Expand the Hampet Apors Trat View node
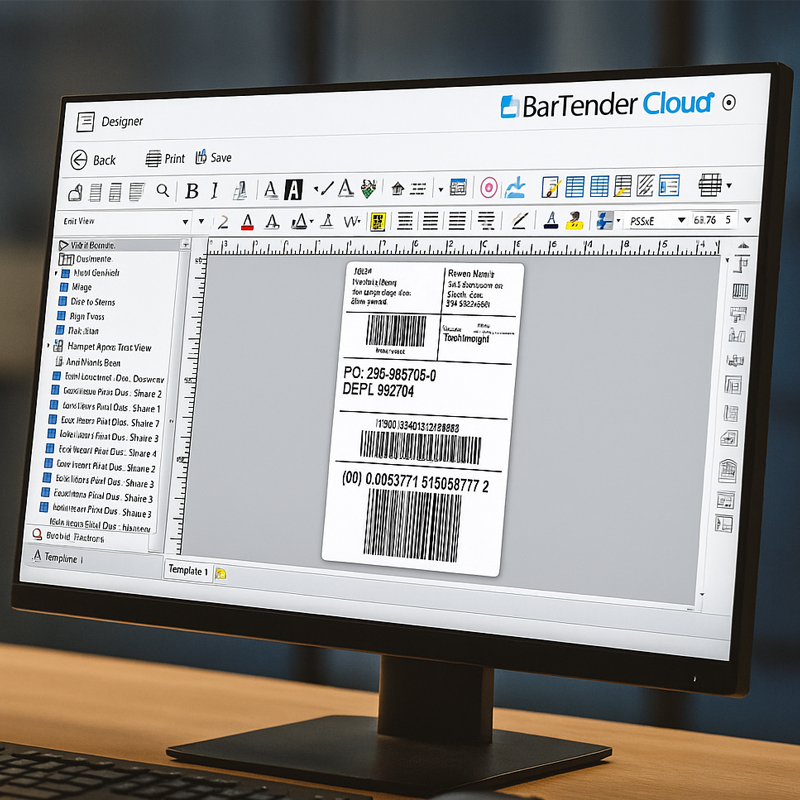This screenshot has width=800, height=800. tap(49, 346)
